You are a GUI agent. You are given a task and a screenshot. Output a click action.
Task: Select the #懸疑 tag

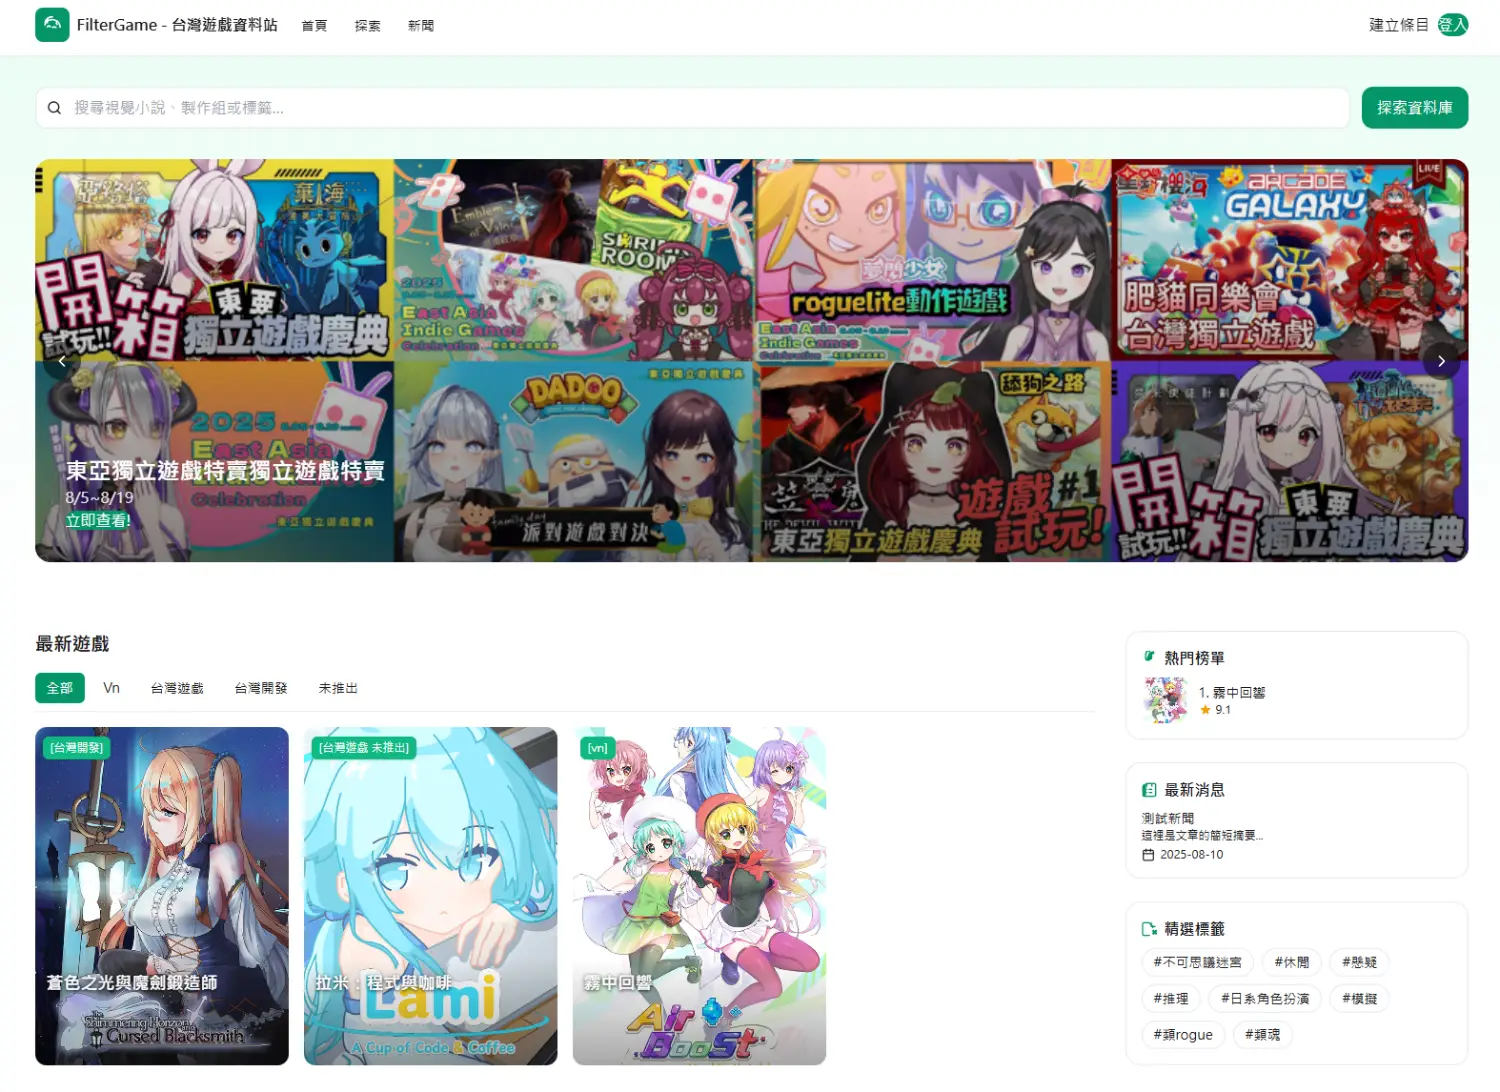pos(1359,962)
